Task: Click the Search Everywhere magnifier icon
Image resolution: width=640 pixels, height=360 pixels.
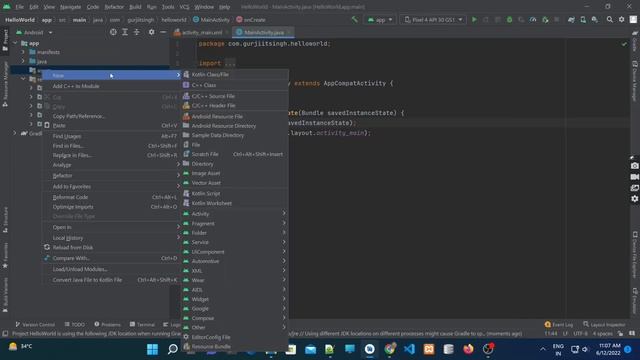Action: tap(609, 19)
